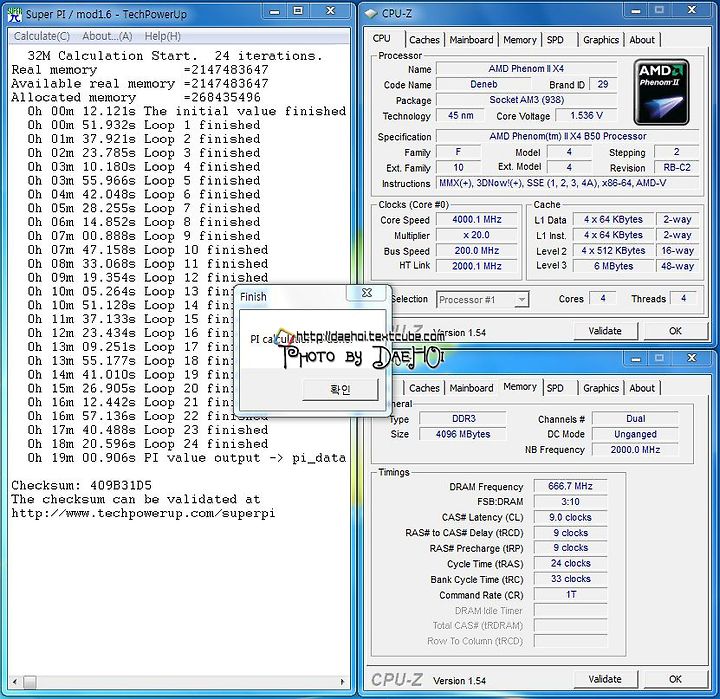720x699 pixels.
Task: Click OK button in lower CPU-Z window
Action: point(675,679)
